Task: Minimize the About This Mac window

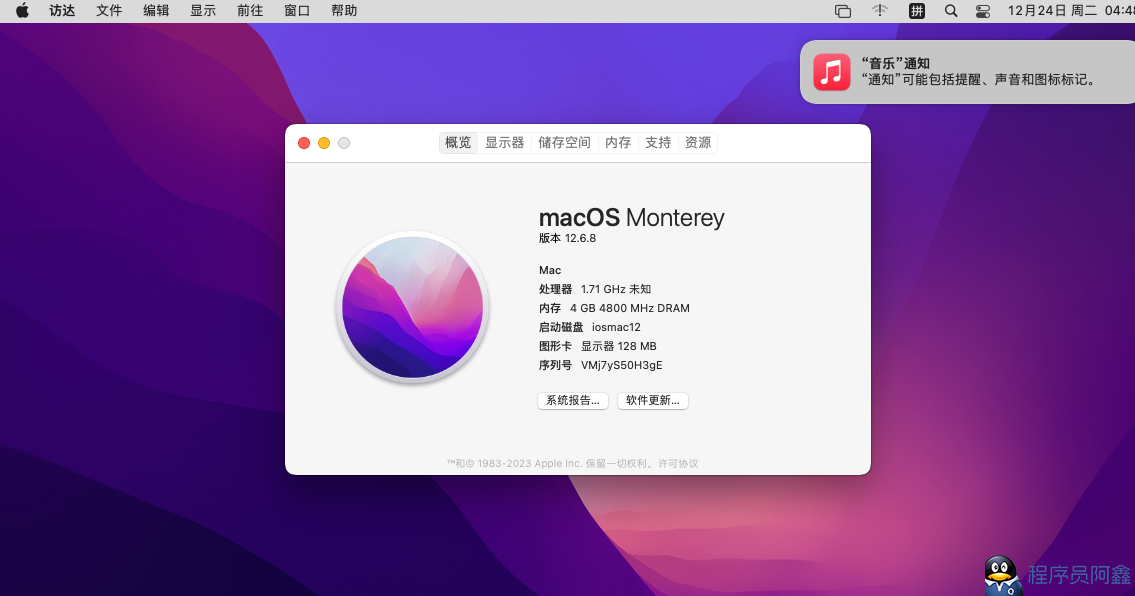Action: tap(324, 143)
